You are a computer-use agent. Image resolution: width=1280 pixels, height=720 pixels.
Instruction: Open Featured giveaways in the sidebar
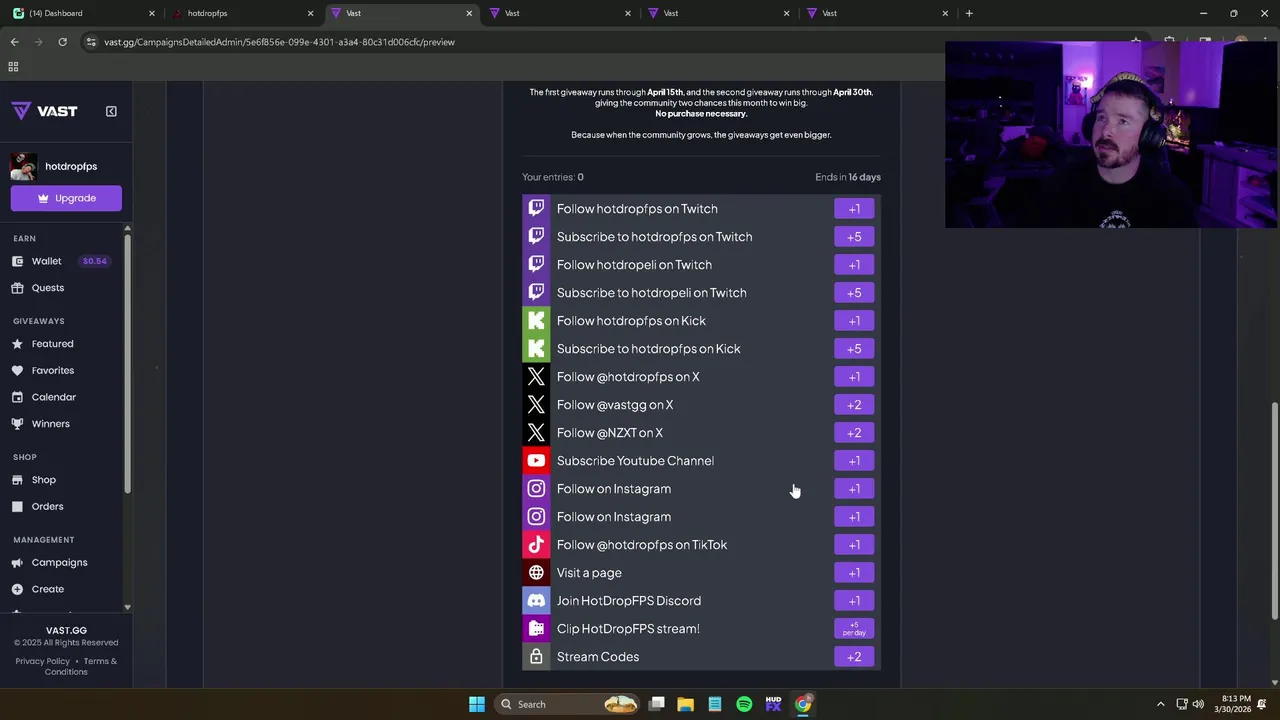pyautogui.click(x=52, y=344)
